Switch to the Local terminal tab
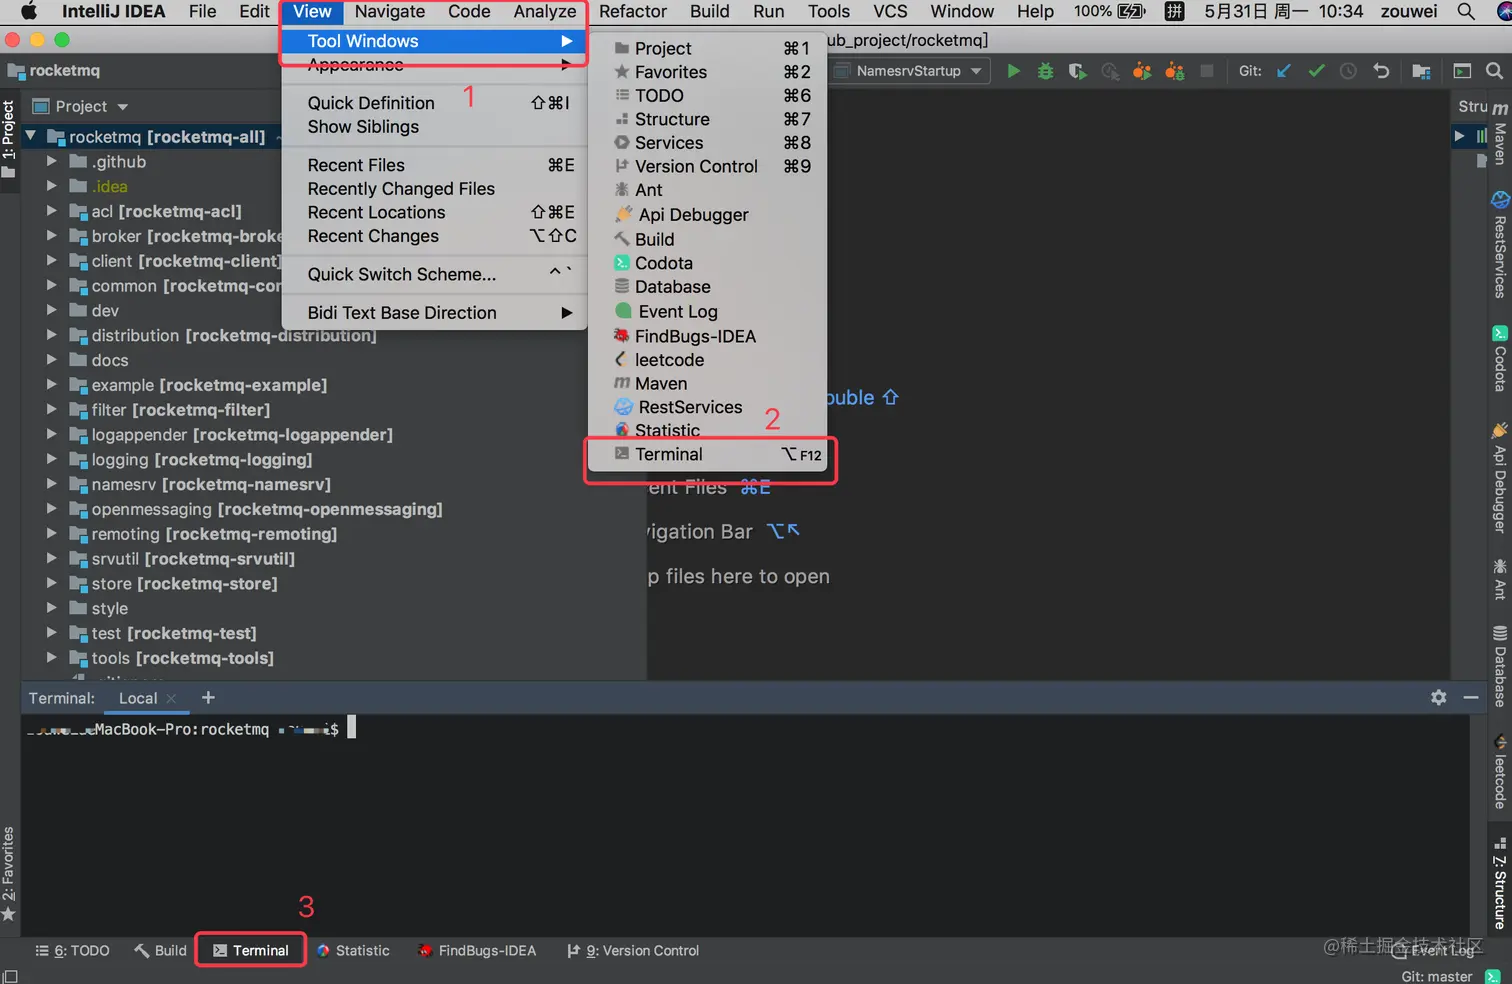The width and height of the screenshot is (1512, 984). pyautogui.click(x=138, y=699)
